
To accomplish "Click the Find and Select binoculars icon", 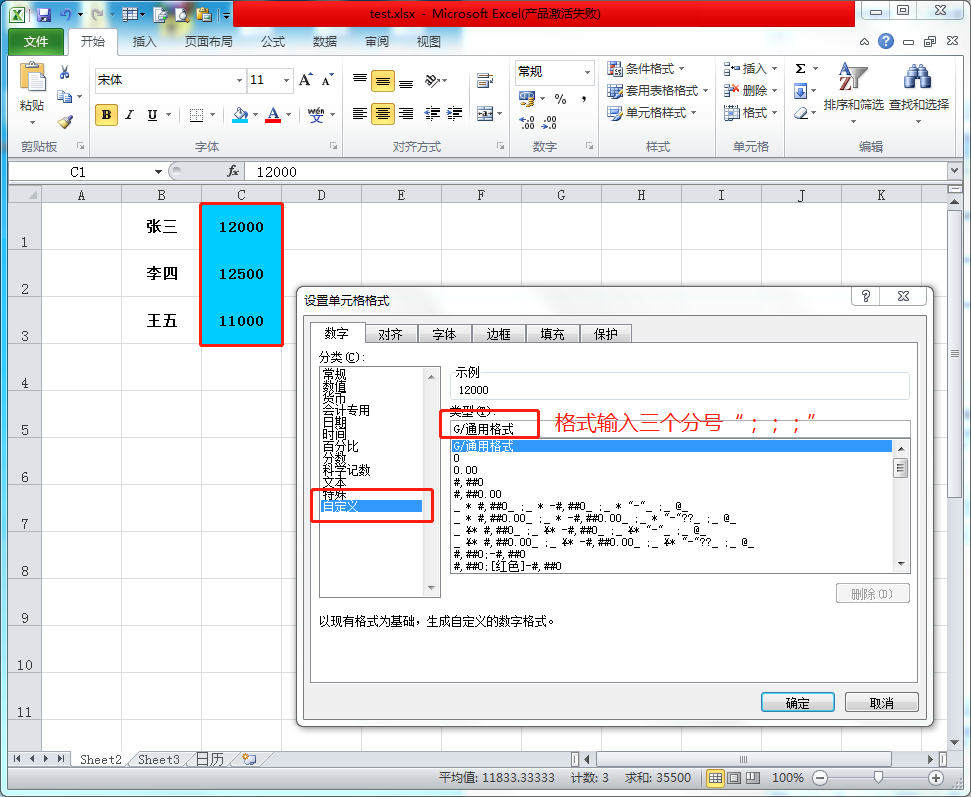I will click(x=918, y=77).
